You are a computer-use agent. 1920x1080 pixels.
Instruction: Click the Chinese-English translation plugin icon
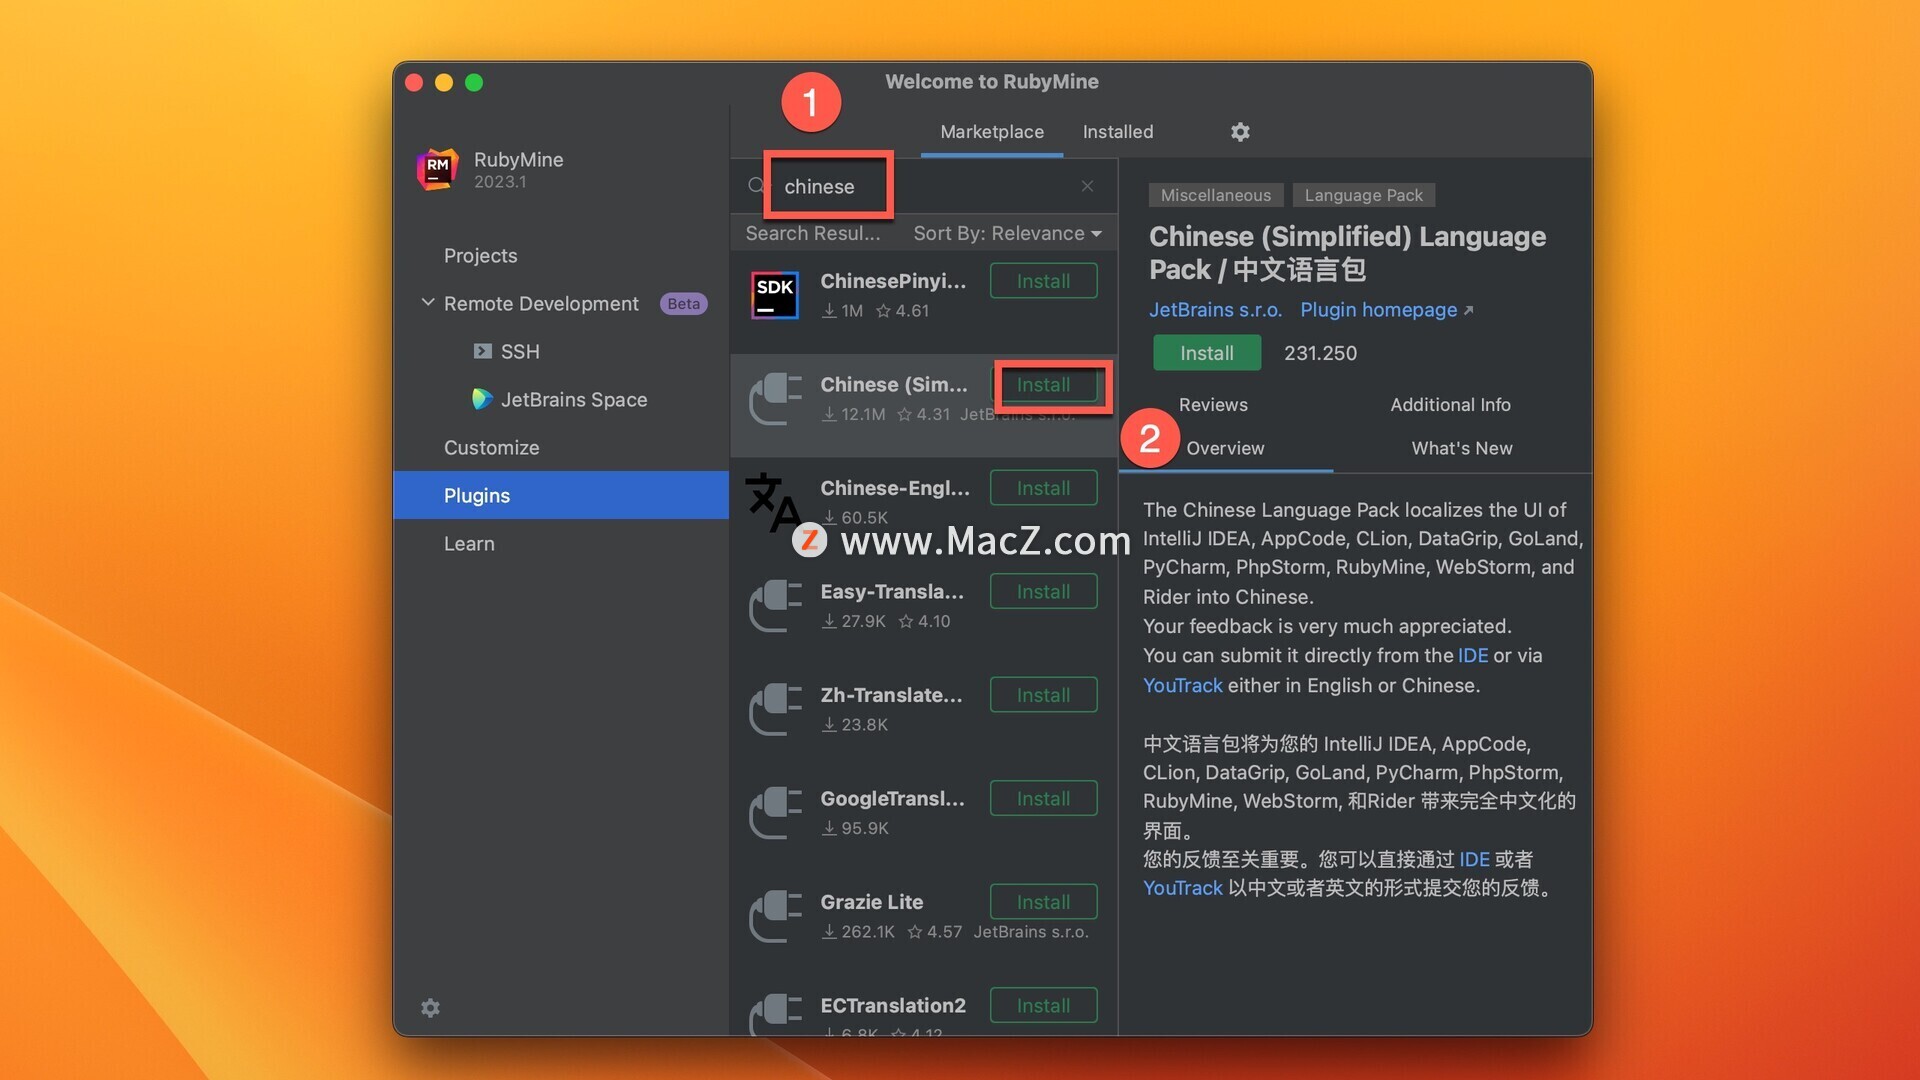pyautogui.click(x=773, y=502)
